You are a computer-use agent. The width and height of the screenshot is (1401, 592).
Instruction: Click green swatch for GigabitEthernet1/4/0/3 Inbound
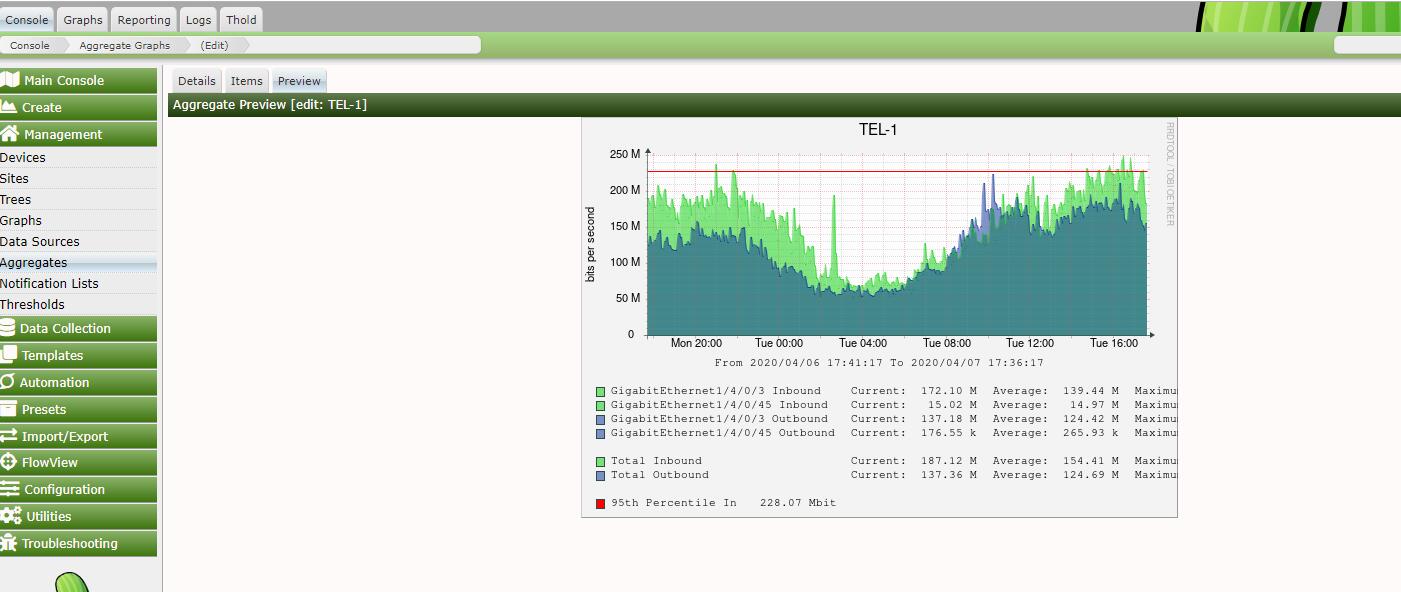click(x=601, y=392)
